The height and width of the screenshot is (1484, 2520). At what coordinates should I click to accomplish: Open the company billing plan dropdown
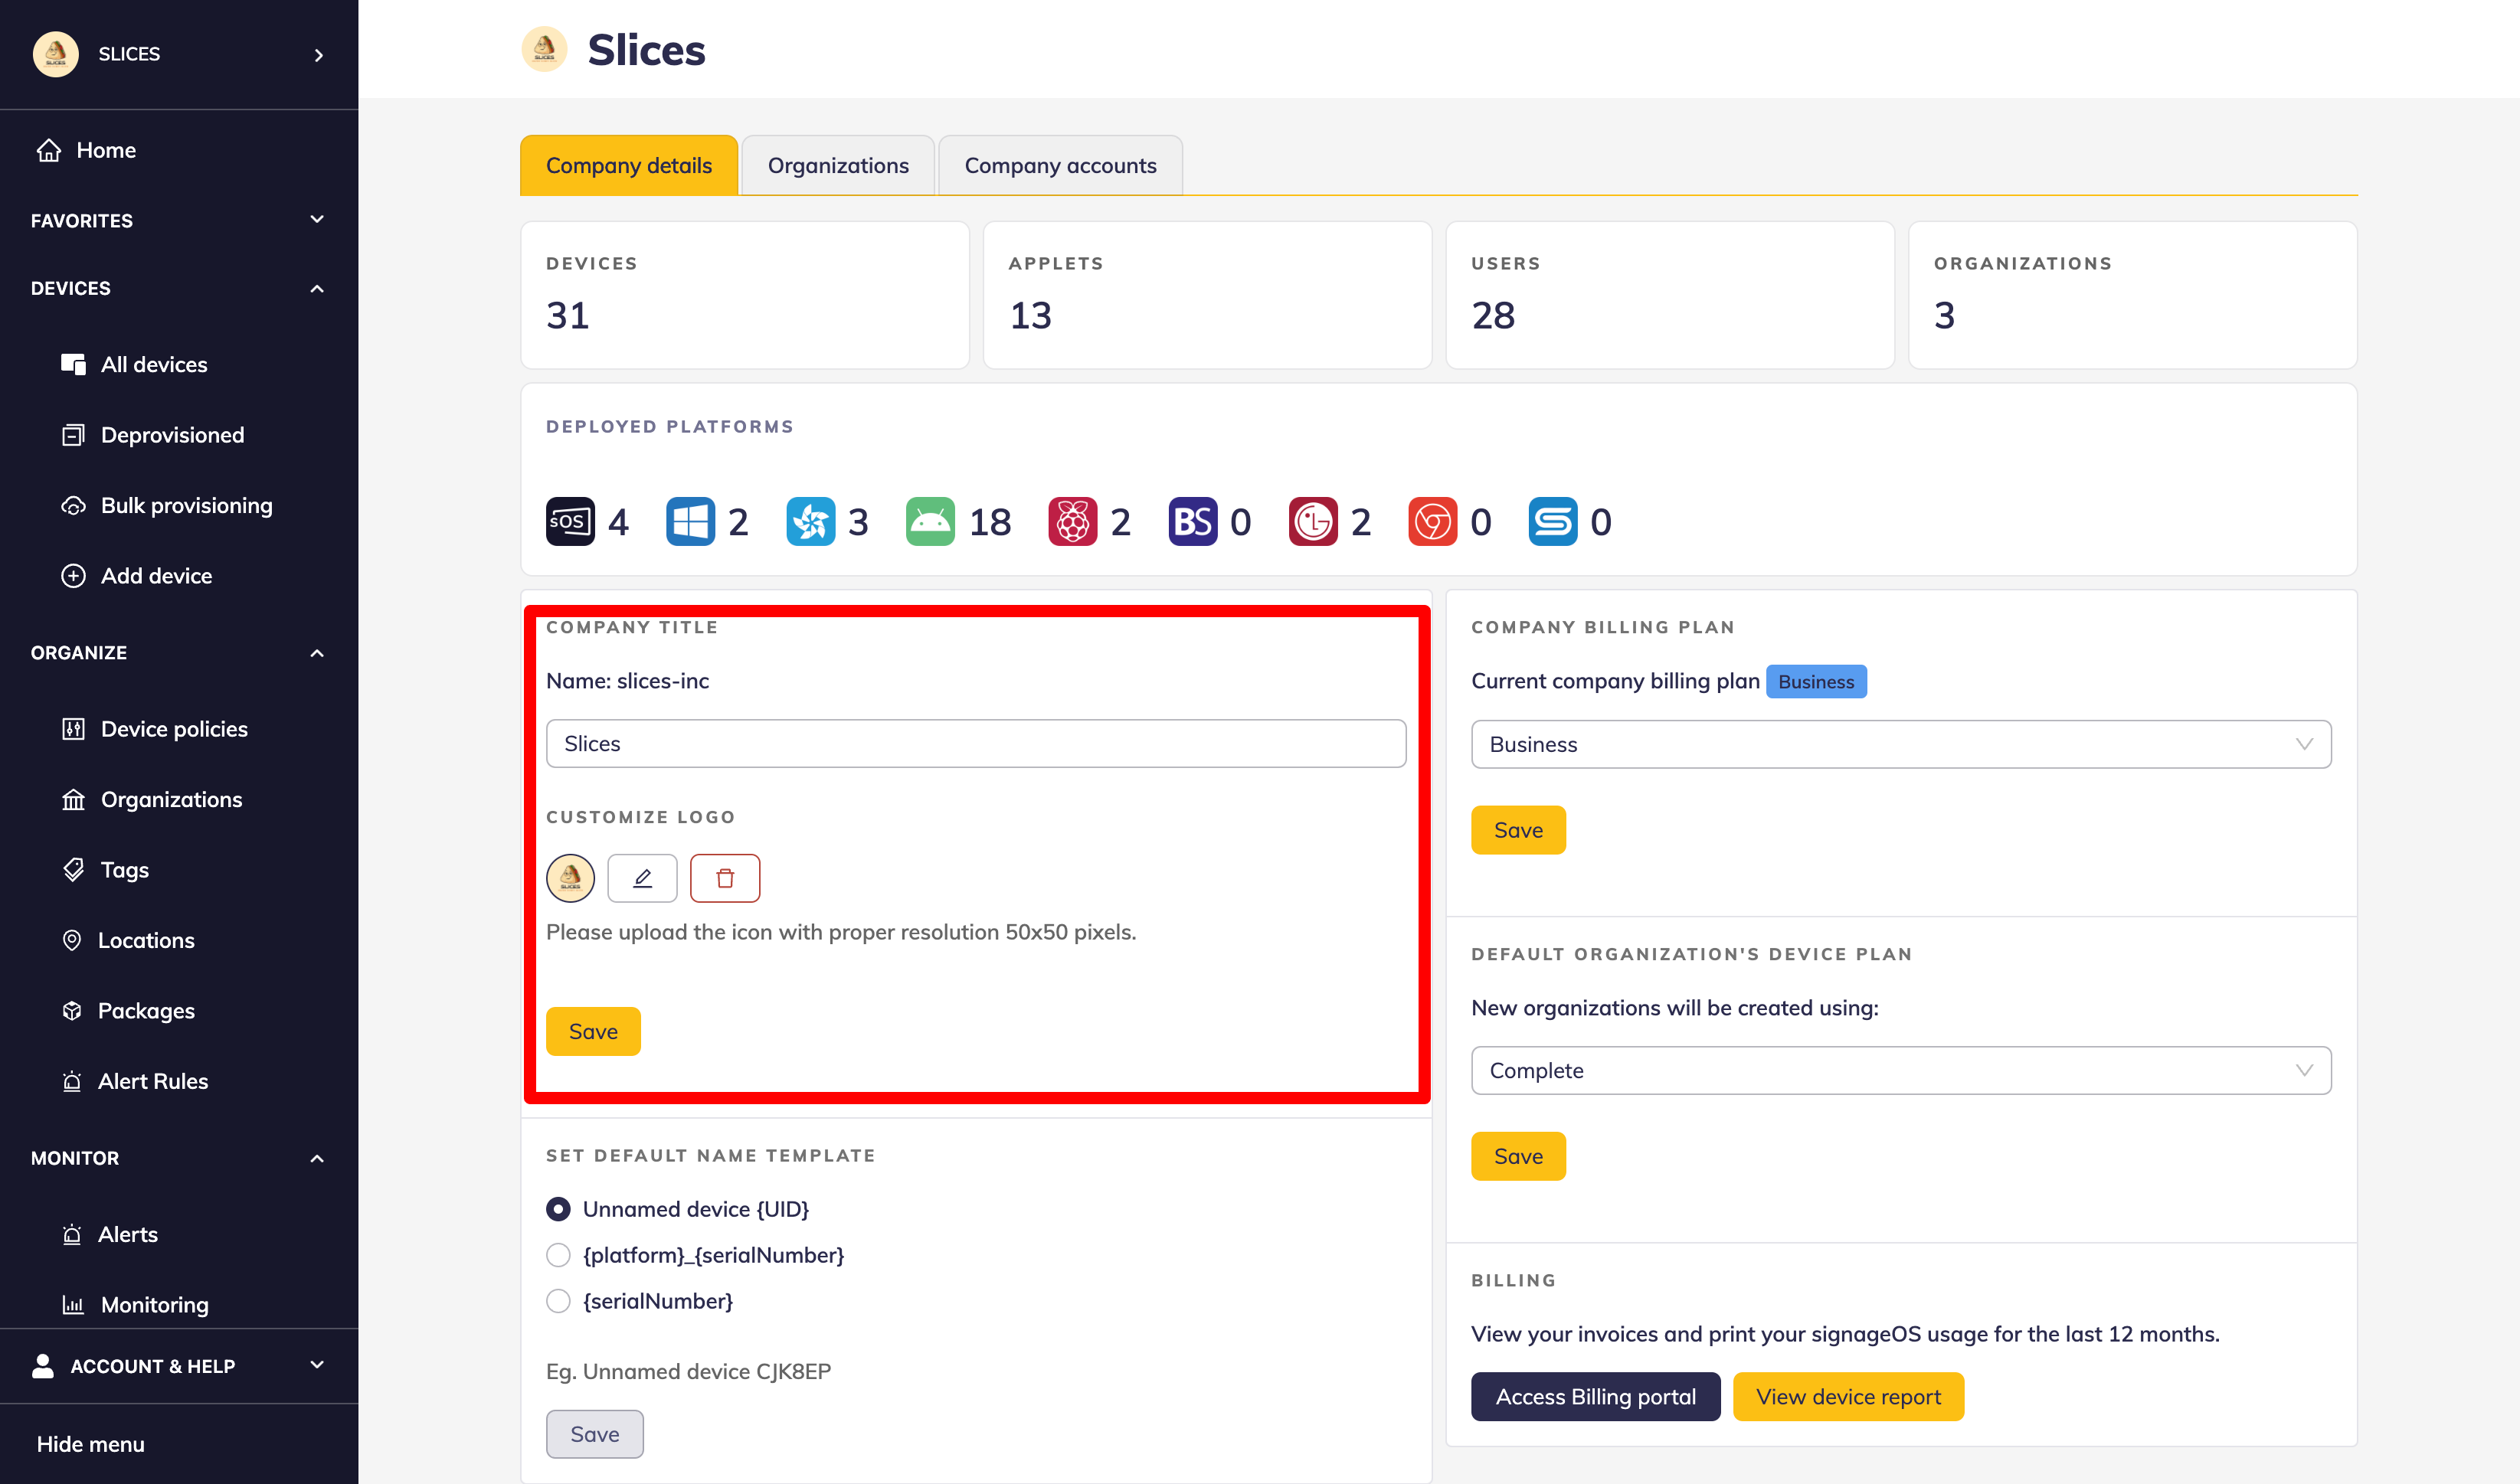(x=1900, y=744)
